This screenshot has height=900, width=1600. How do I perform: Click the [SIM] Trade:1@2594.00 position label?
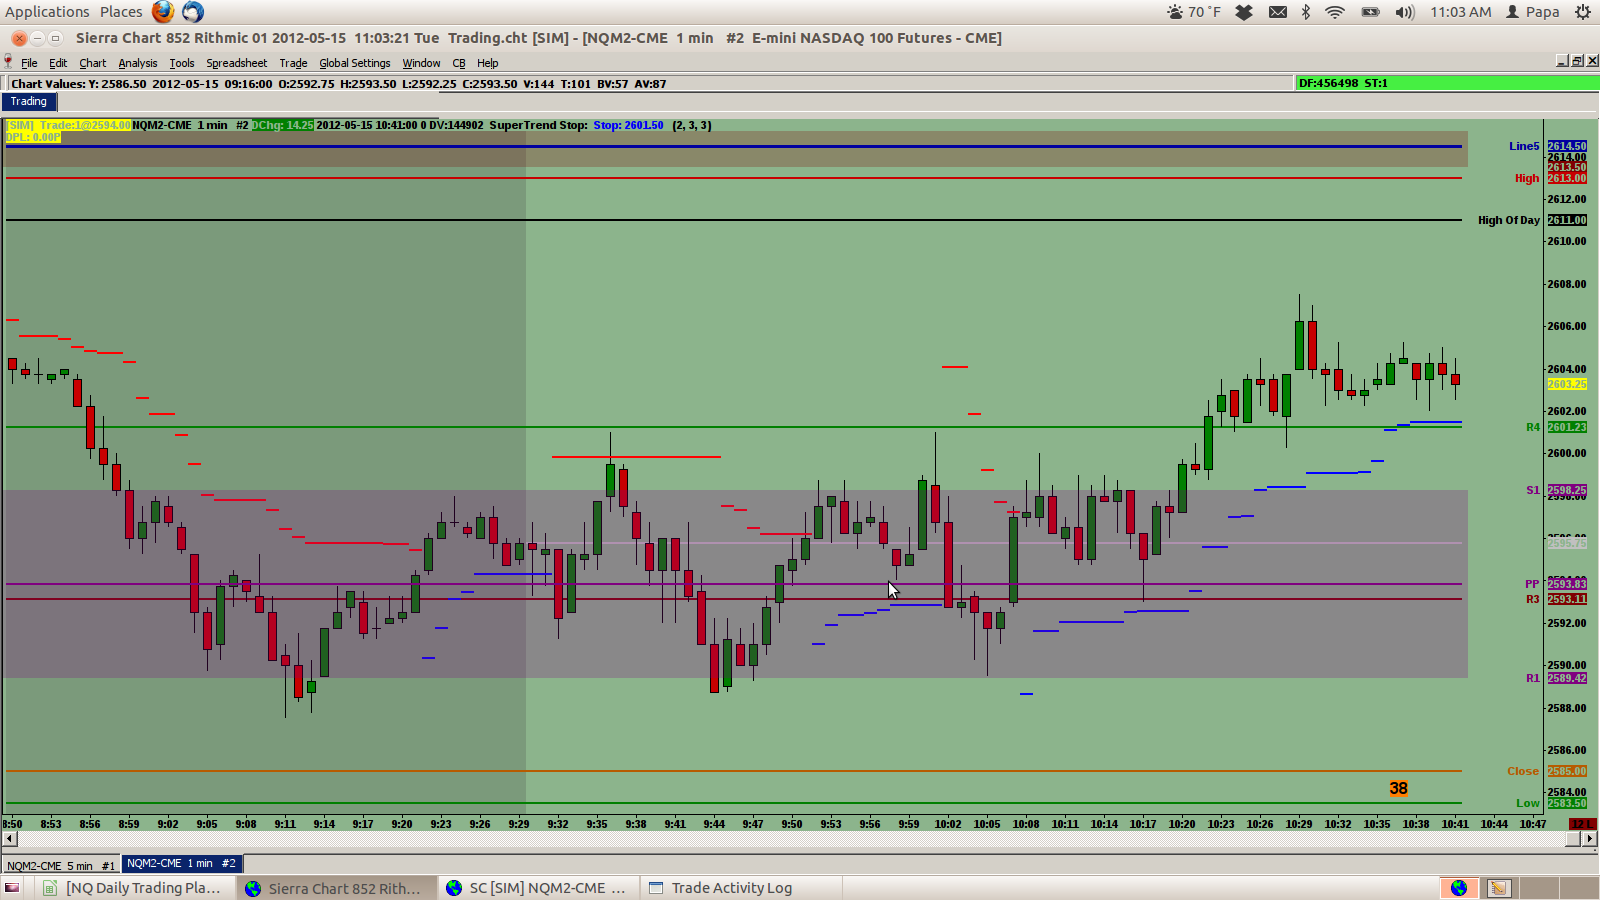tap(69, 125)
